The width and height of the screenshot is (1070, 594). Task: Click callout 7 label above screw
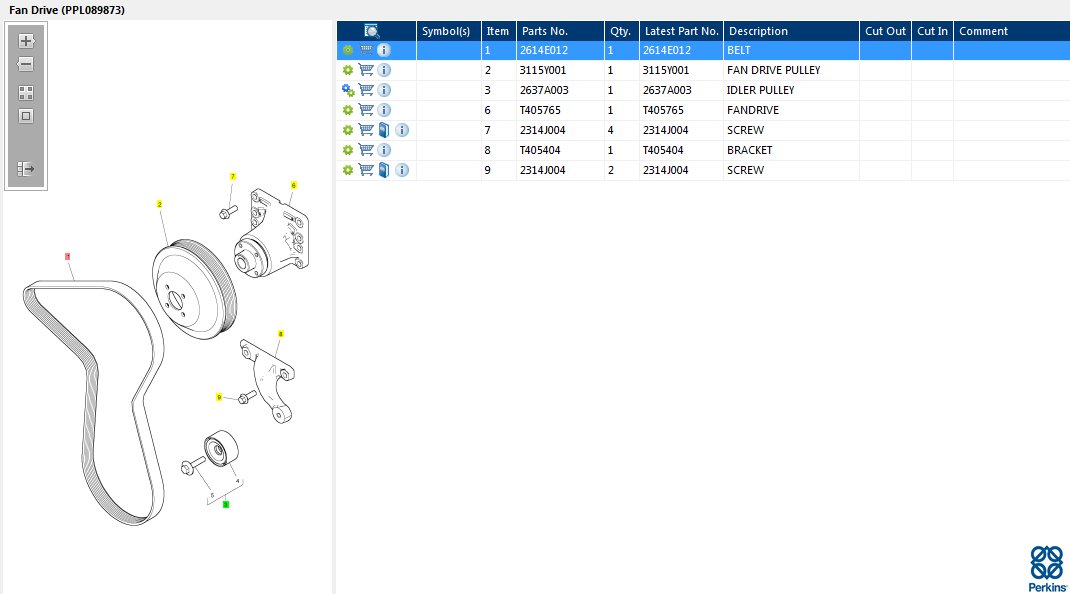click(233, 176)
